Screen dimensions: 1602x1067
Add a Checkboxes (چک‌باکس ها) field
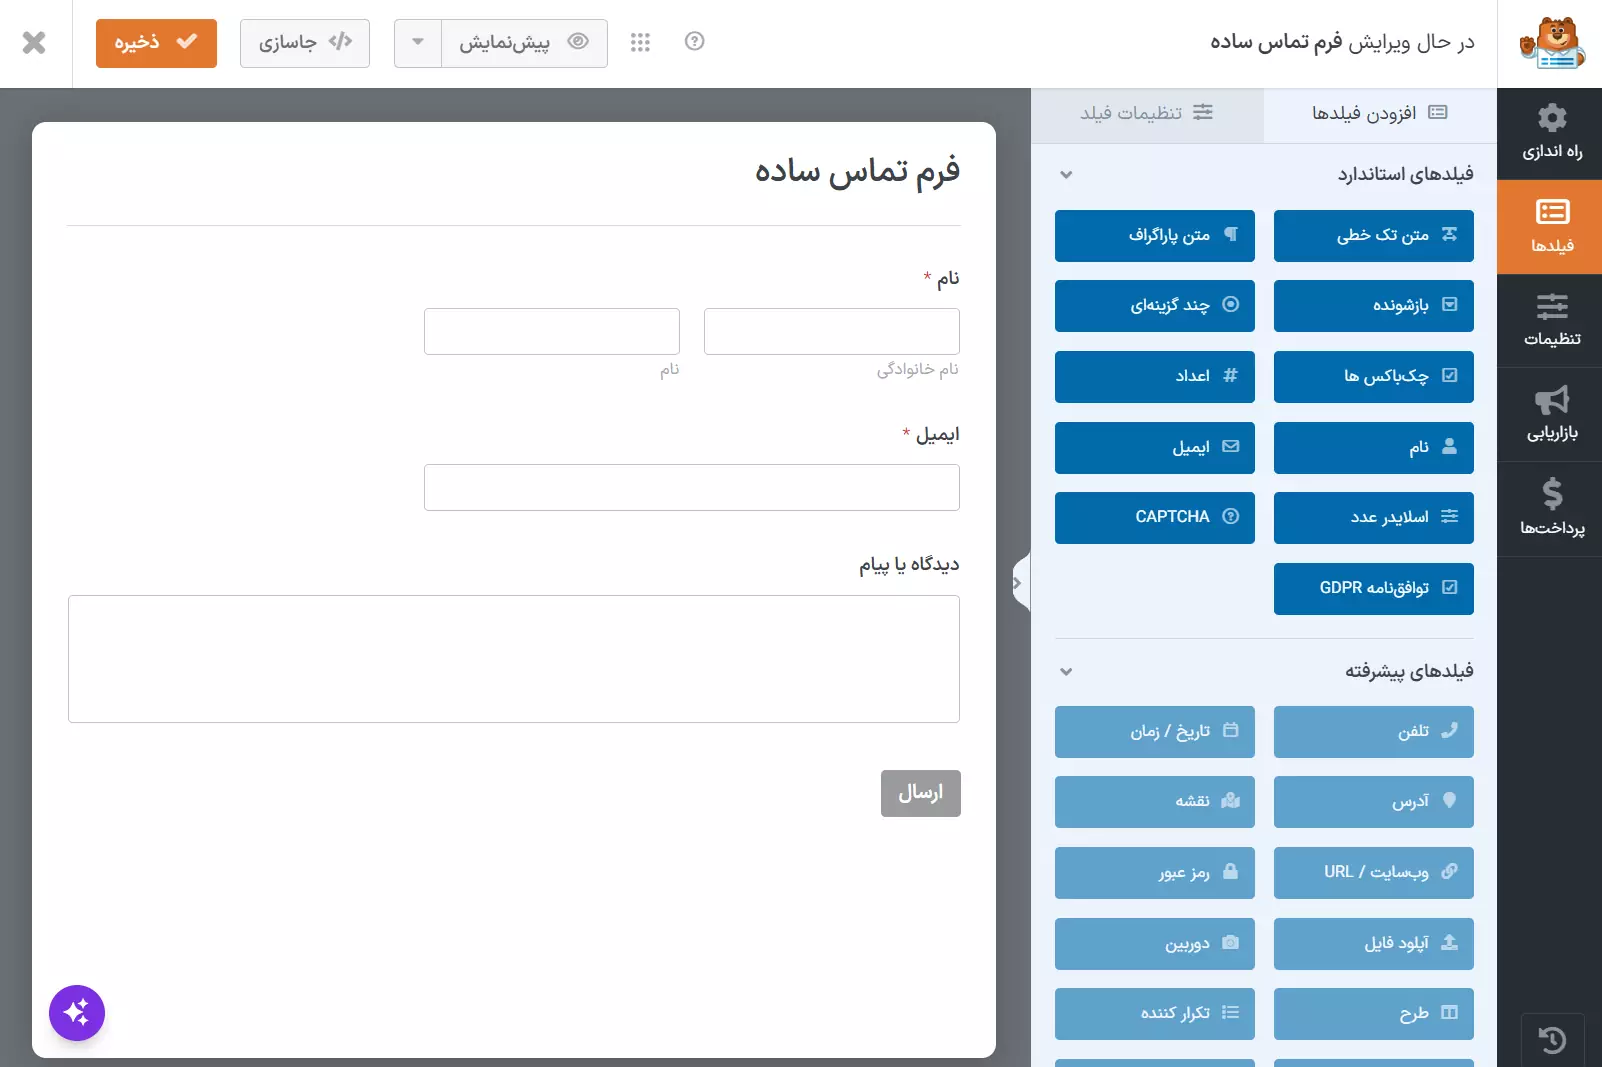coord(1373,377)
